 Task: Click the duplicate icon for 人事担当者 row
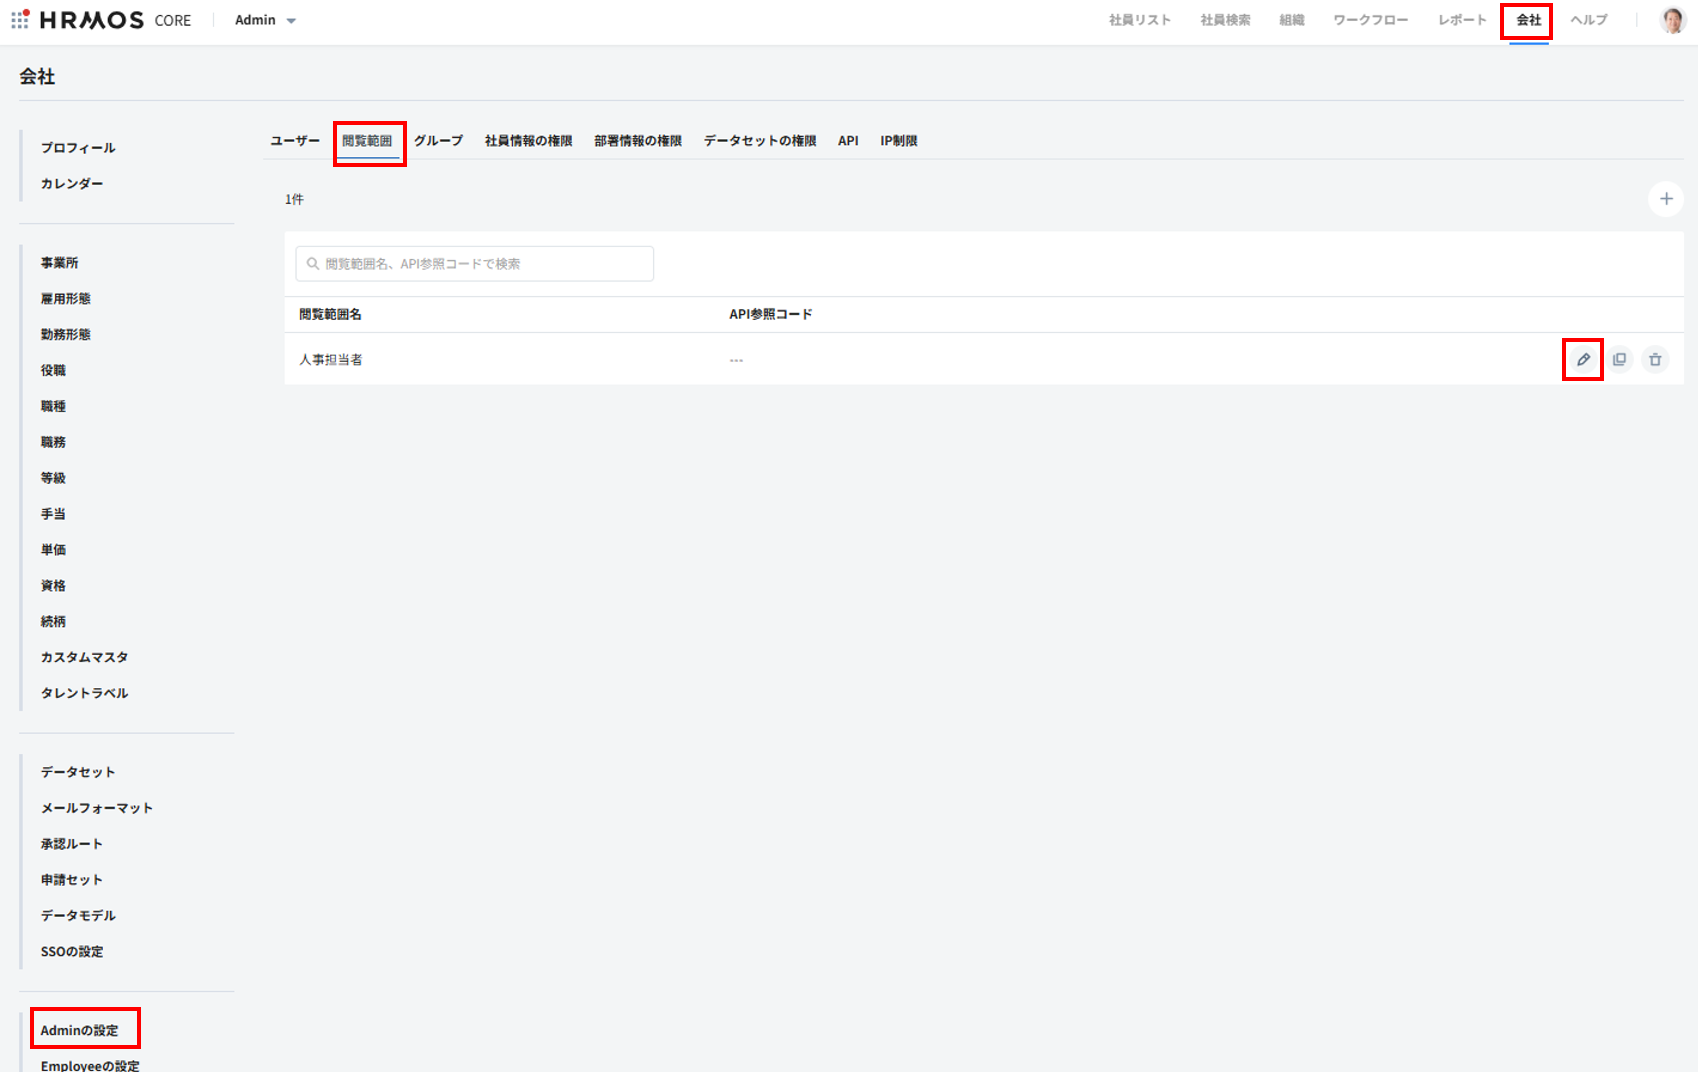click(x=1619, y=360)
